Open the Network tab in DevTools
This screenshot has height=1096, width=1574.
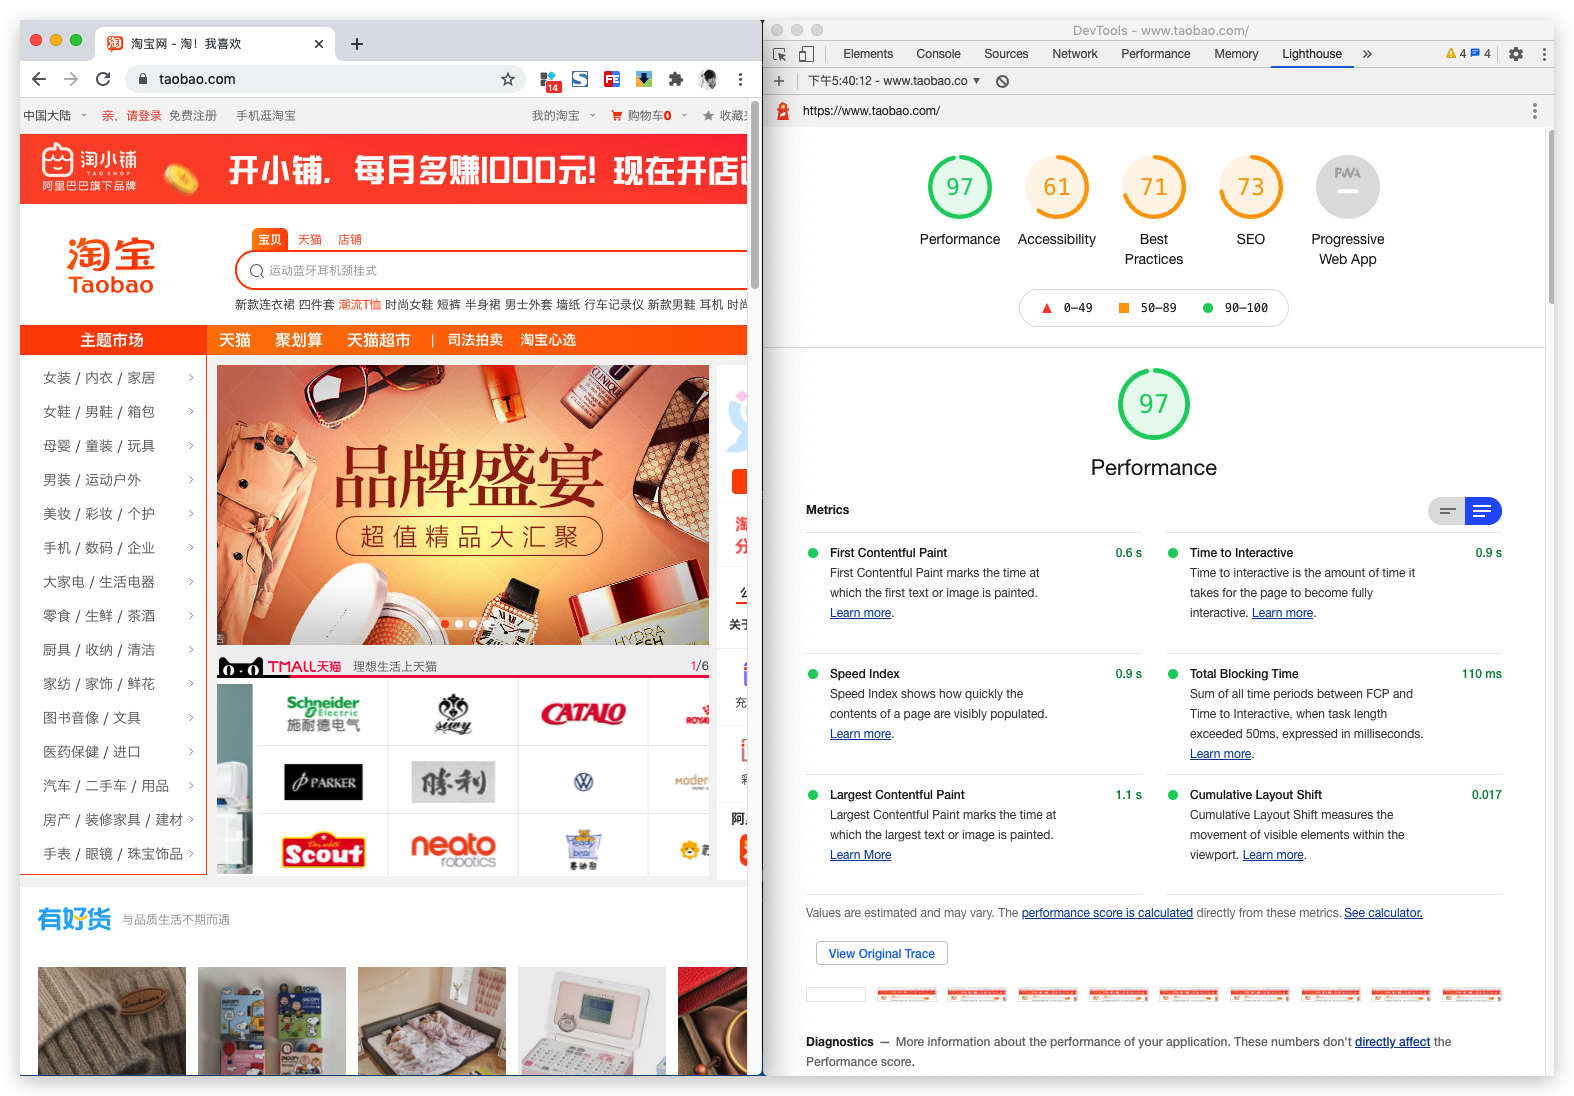pyautogui.click(x=1075, y=54)
